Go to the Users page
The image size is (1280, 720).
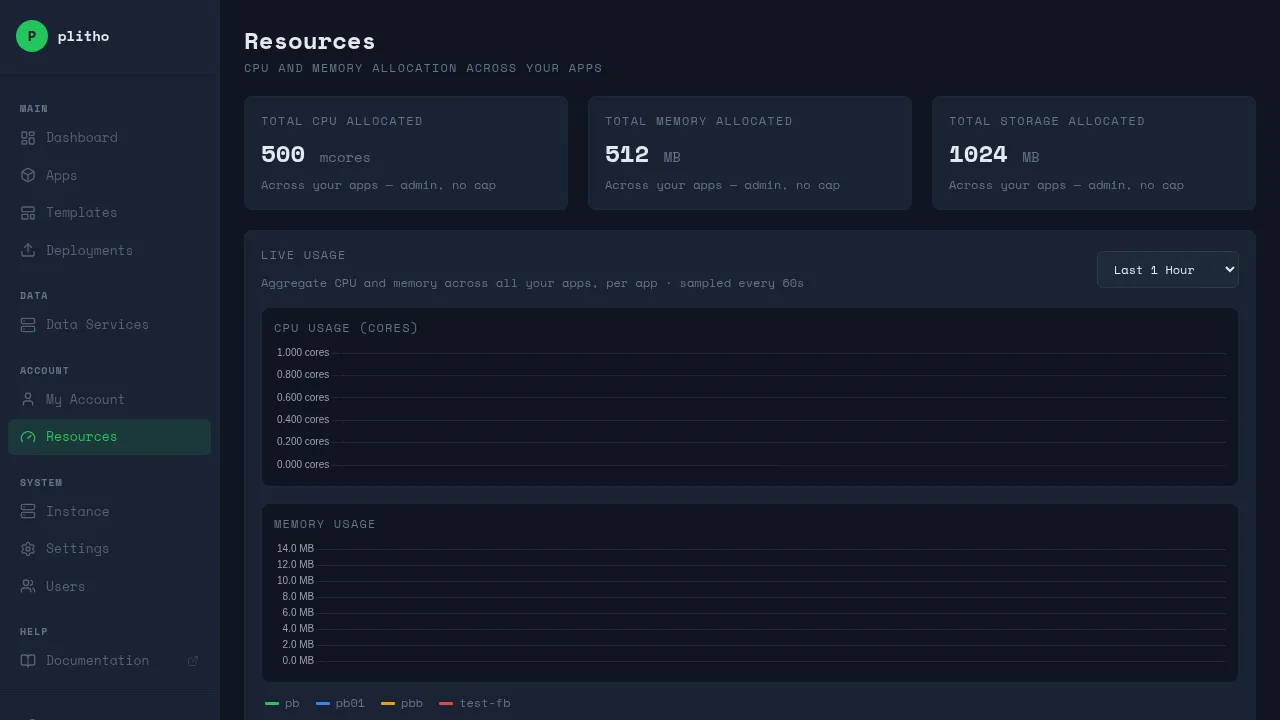[x=109, y=586]
